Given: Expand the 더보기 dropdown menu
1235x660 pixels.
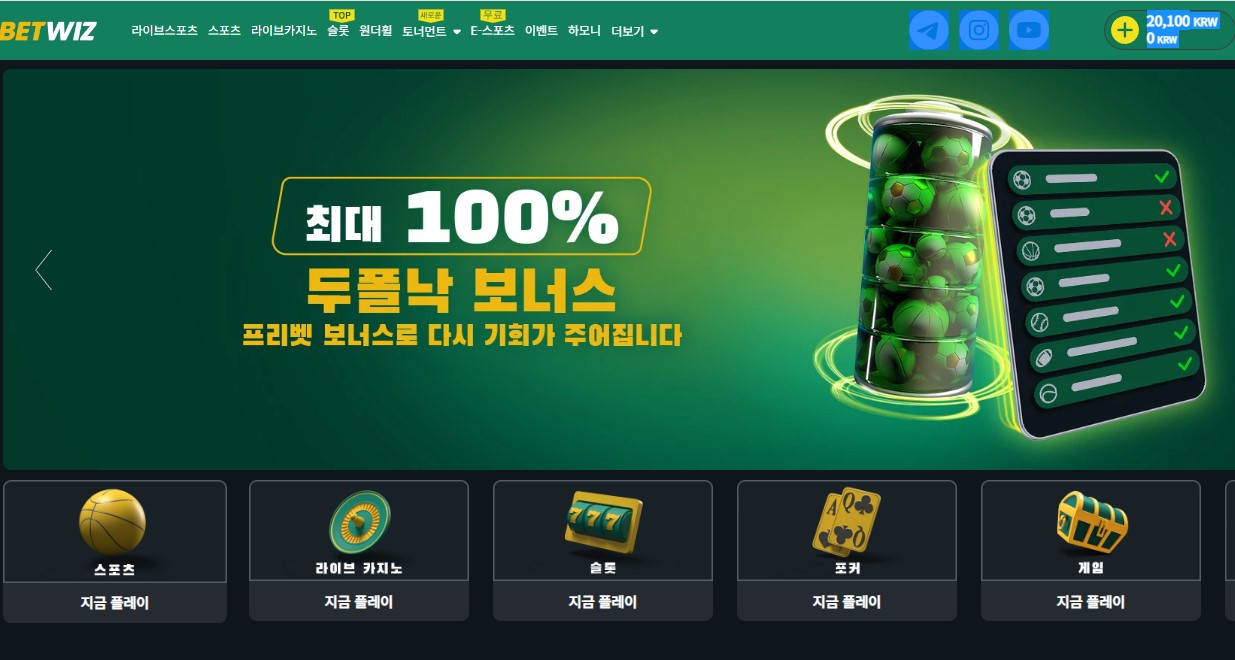Looking at the screenshot, I should click(634, 31).
